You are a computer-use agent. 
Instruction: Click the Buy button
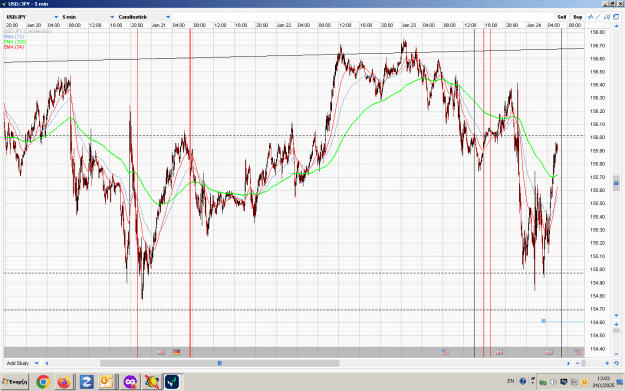coord(578,17)
